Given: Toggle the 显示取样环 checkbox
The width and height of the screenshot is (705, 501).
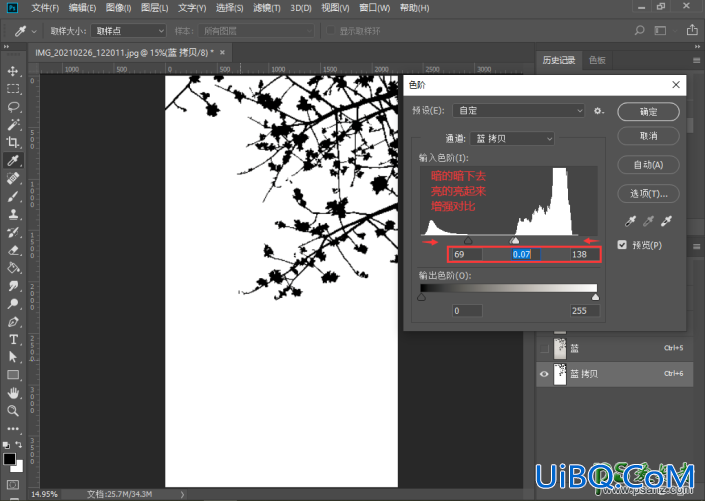Looking at the screenshot, I should point(330,31).
